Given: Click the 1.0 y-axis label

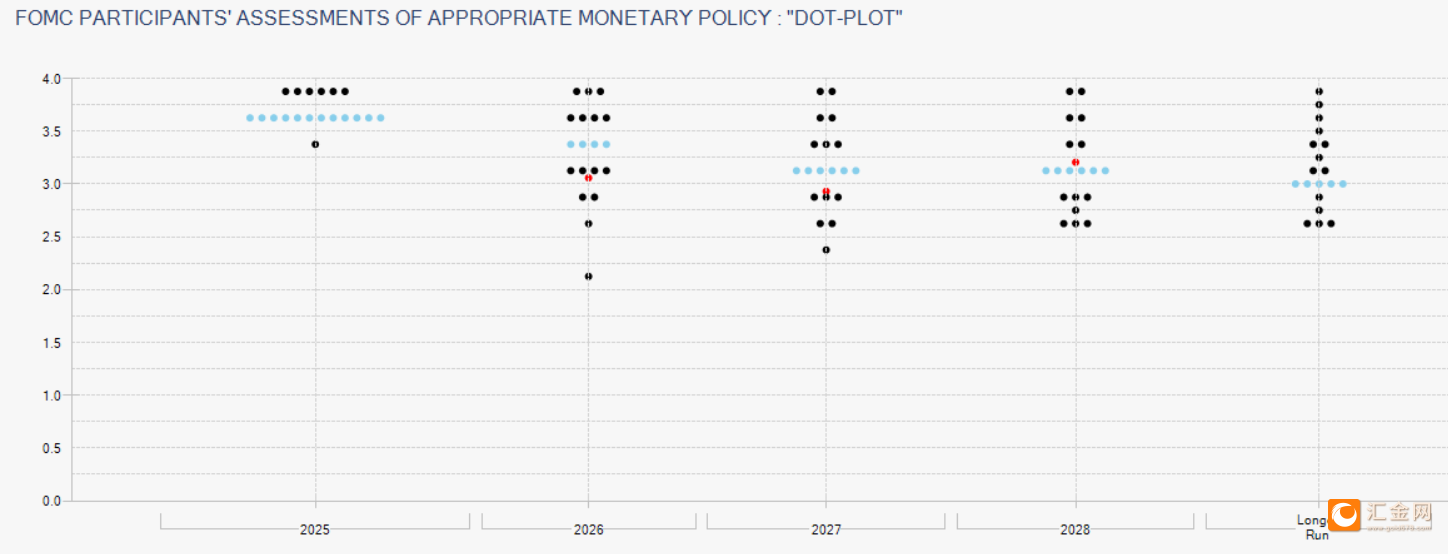Looking at the screenshot, I should pyautogui.click(x=52, y=396).
